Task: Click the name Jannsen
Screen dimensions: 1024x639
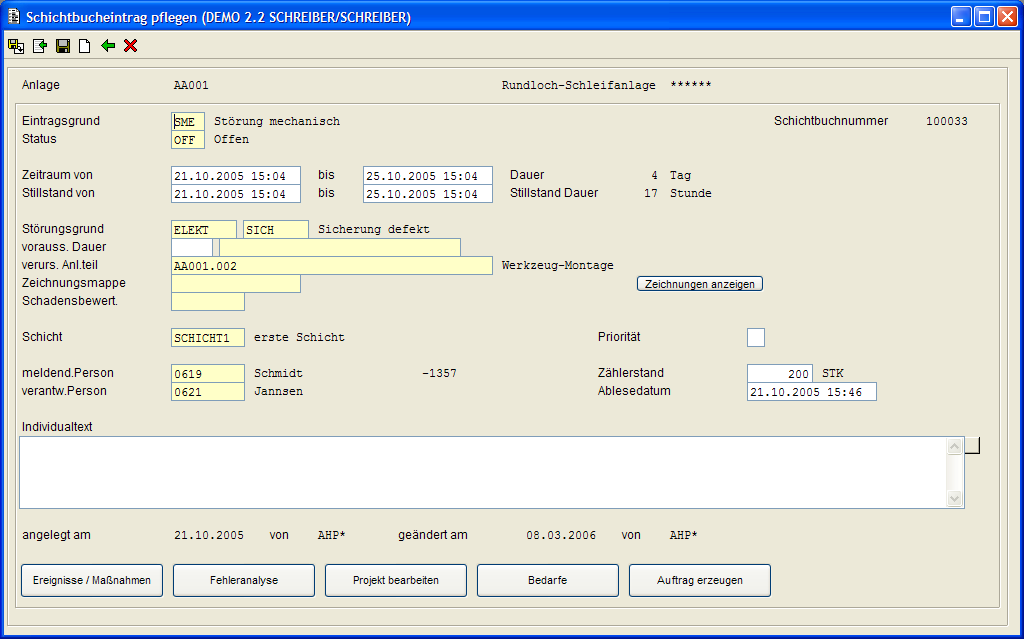Action: [278, 392]
